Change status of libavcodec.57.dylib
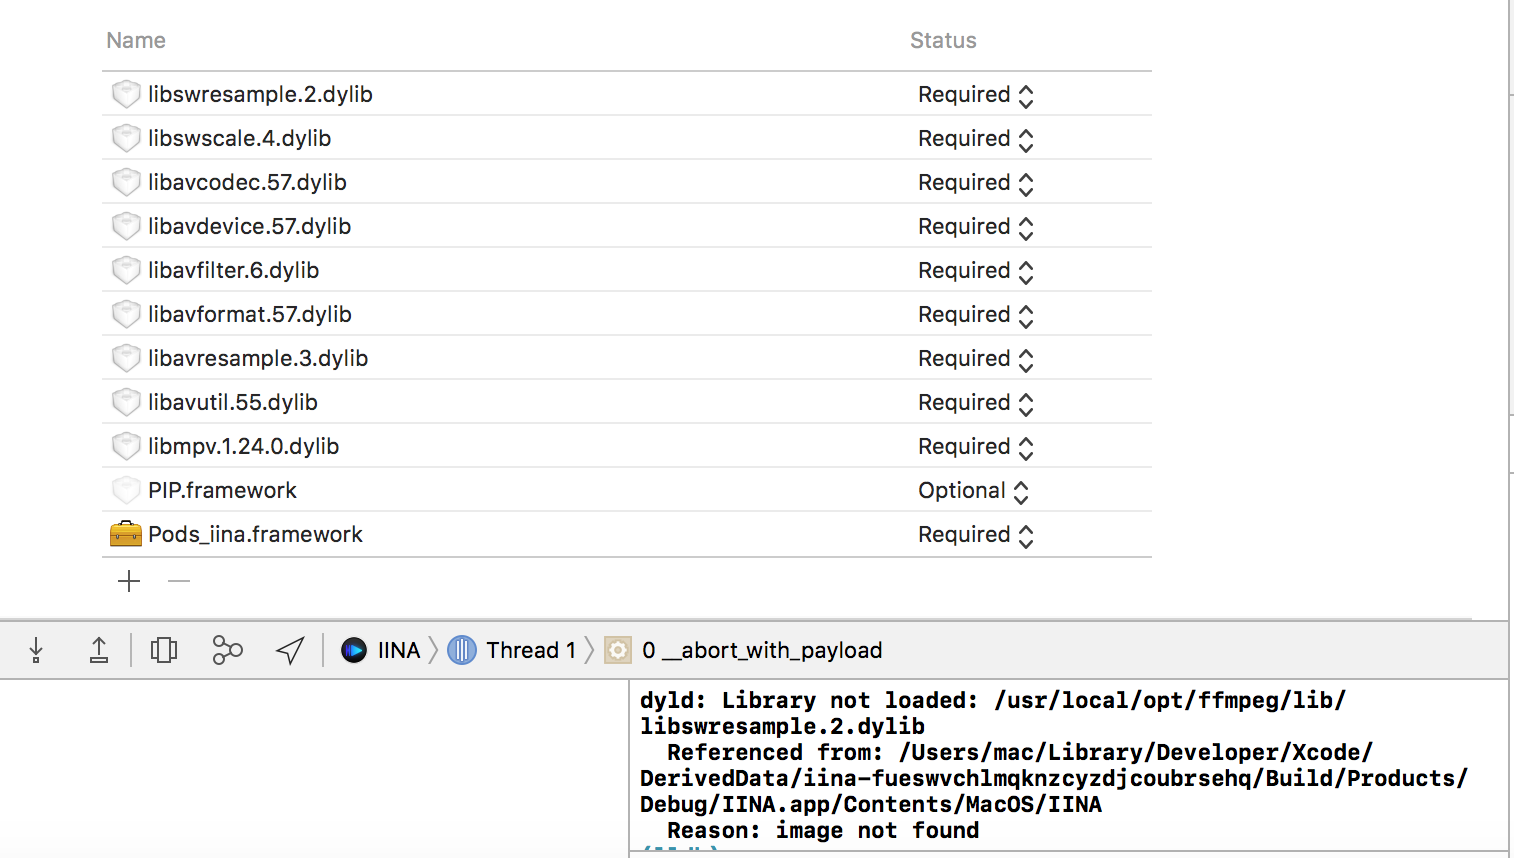This screenshot has height=858, width=1514. tap(976, 183)
